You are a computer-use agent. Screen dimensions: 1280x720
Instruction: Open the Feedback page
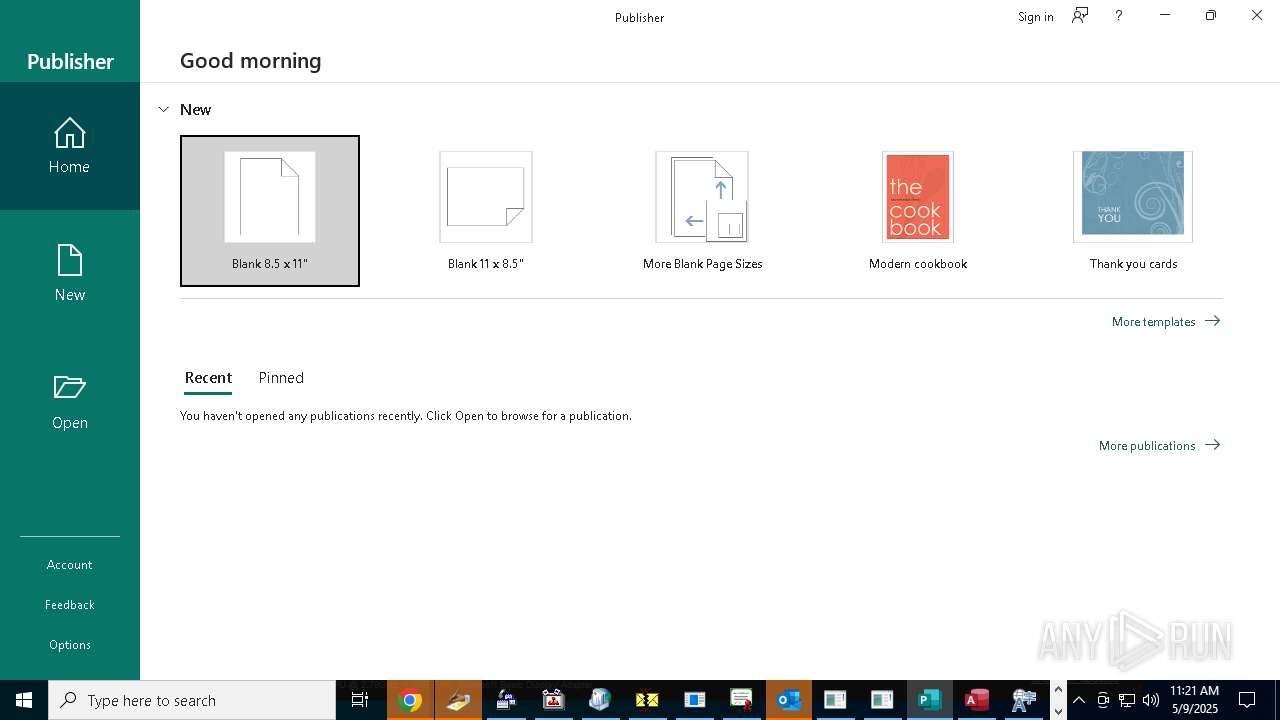(70, 605)
